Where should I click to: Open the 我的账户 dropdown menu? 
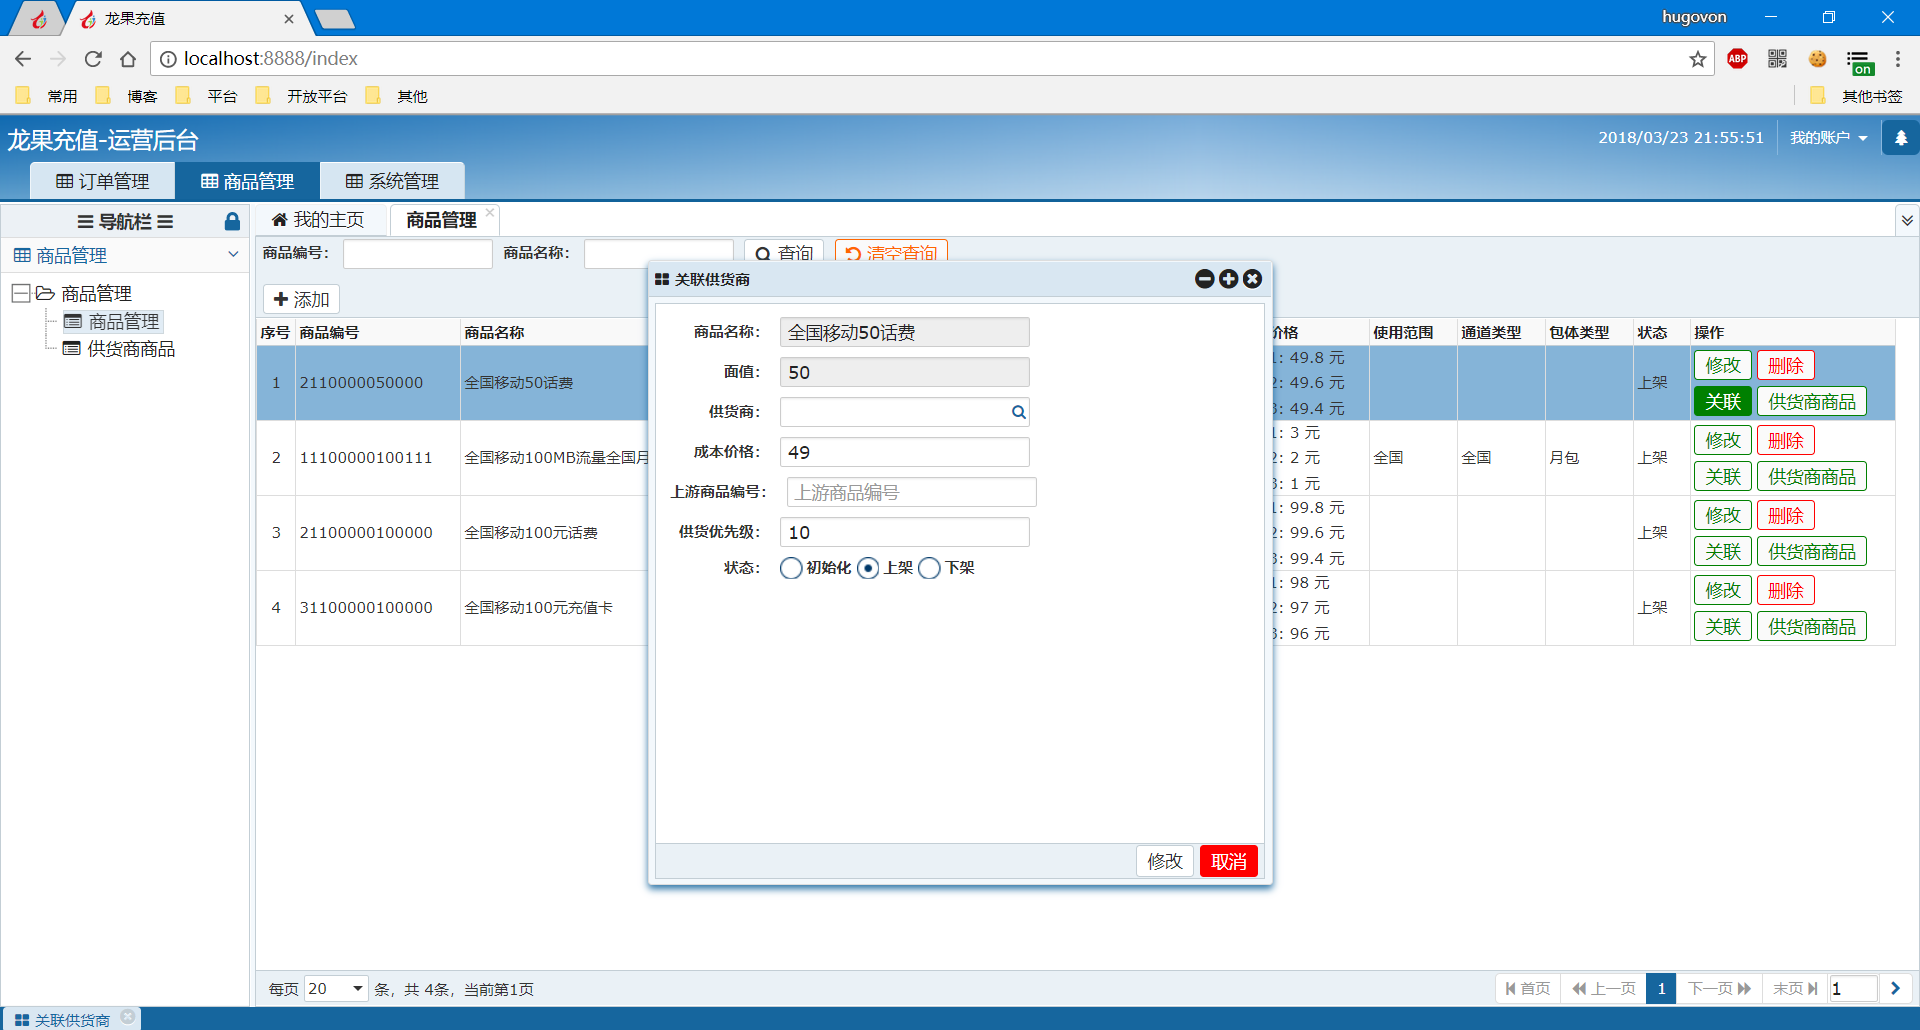coord(1828,138)
